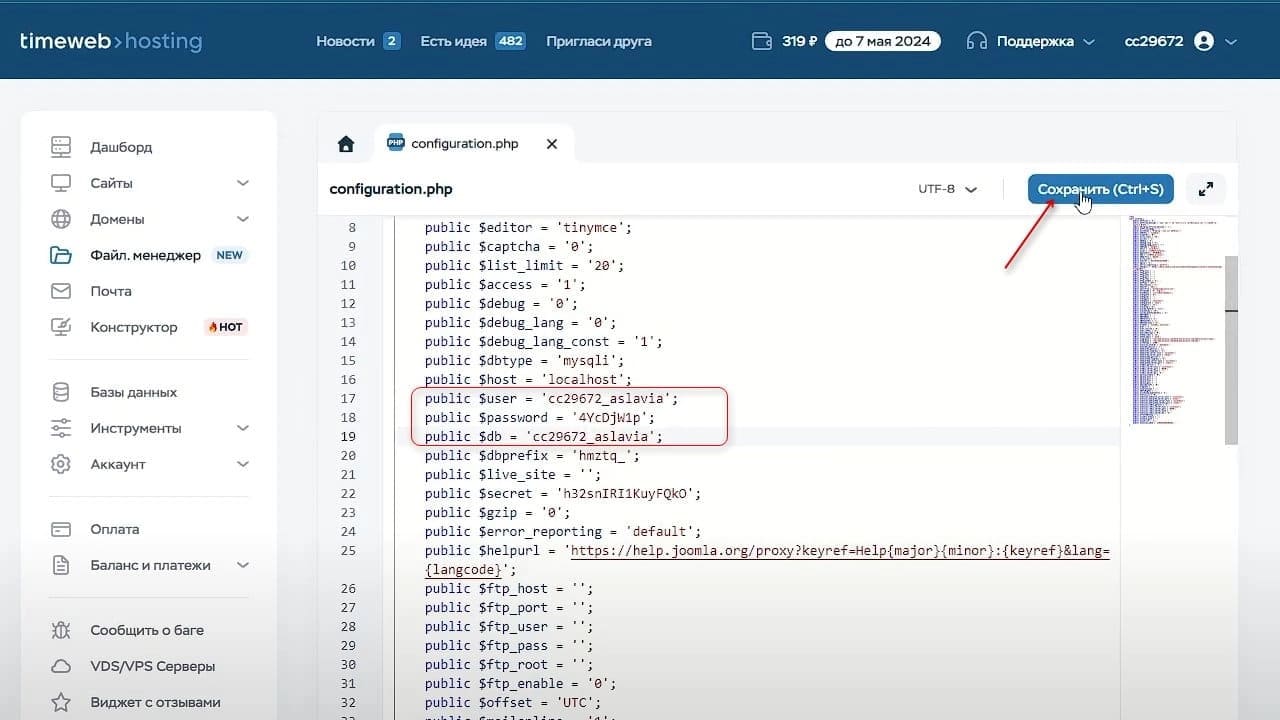Click the help.joomla.org URL in code
The width and height of the screenshot is (1280, 720).
(x=840, y=551)
